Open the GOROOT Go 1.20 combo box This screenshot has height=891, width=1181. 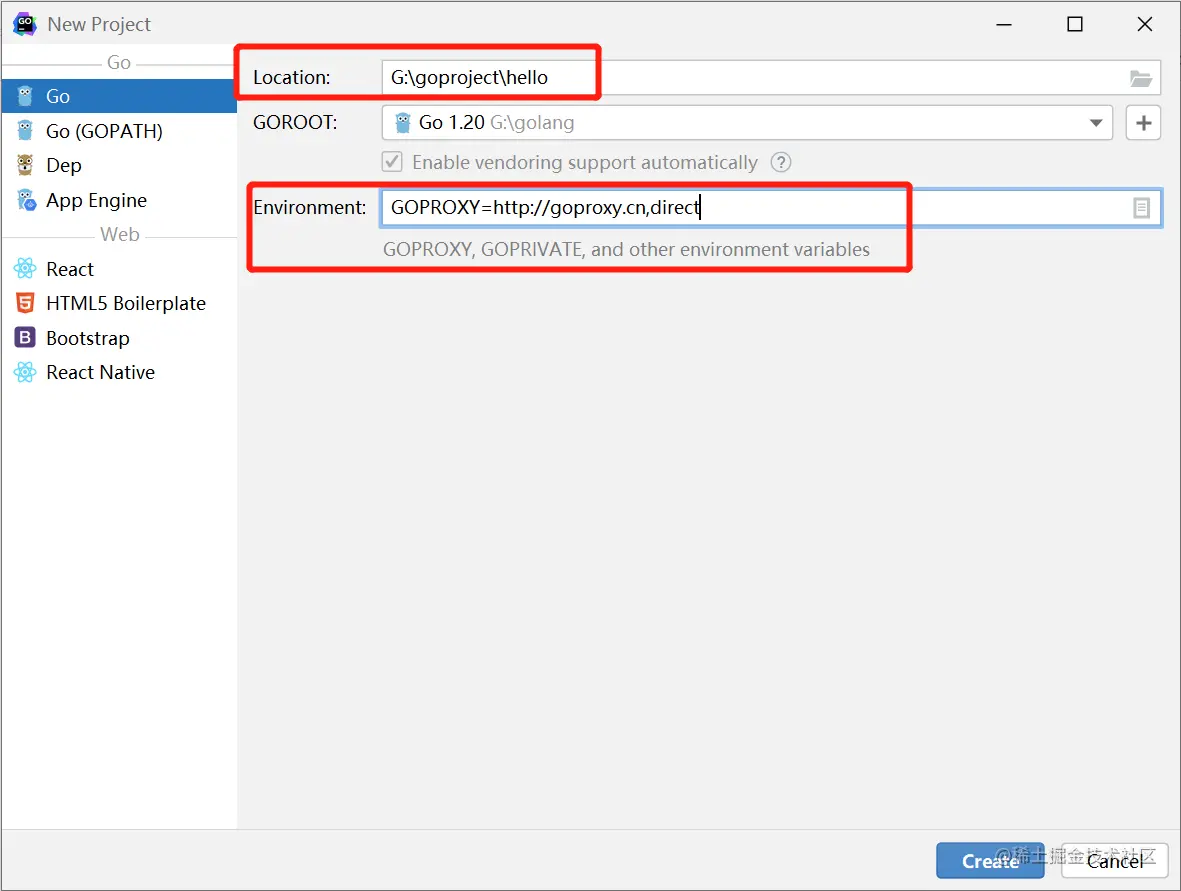[x=746, y=123]
